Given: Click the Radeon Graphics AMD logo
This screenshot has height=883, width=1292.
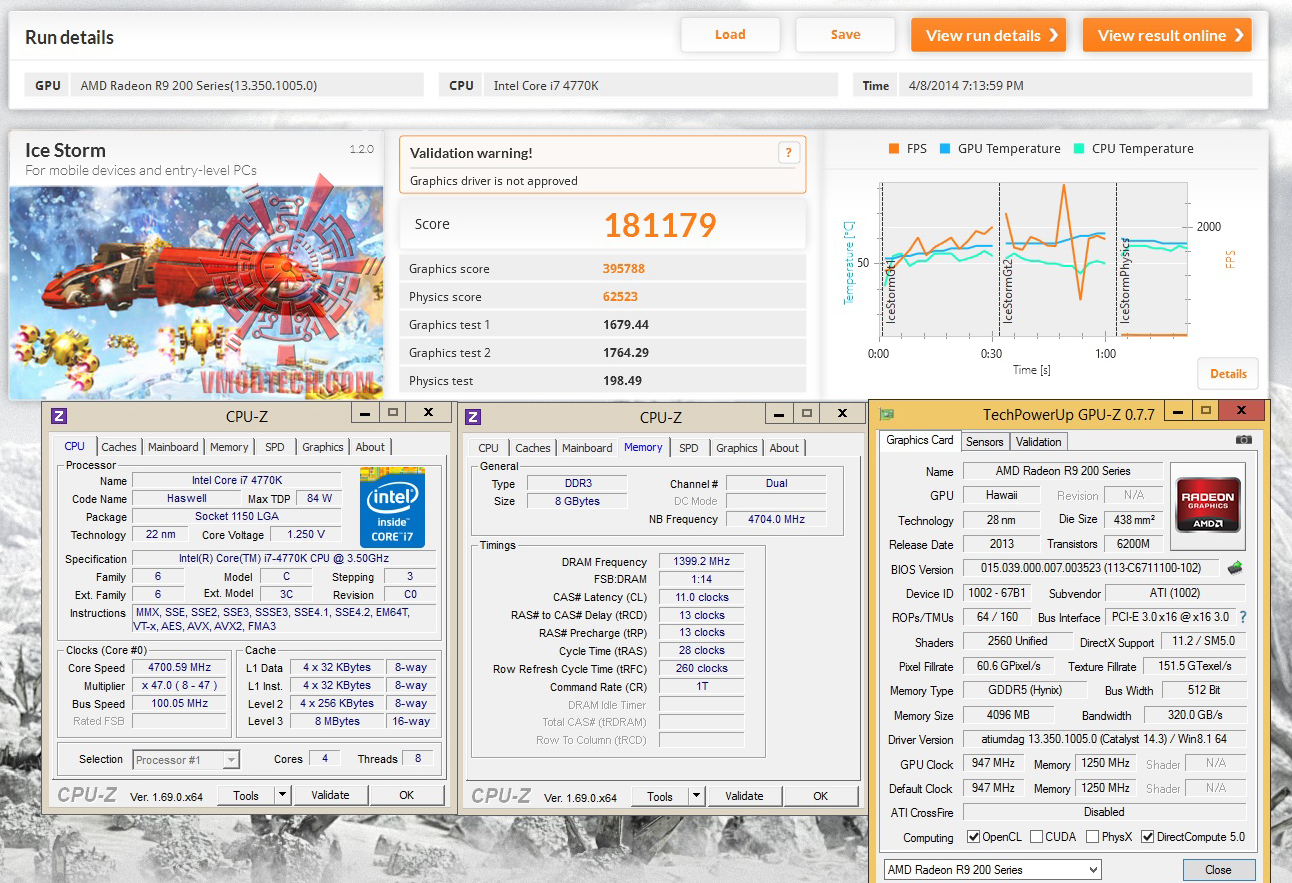Looking at the screenshot, I should 1208,497.
